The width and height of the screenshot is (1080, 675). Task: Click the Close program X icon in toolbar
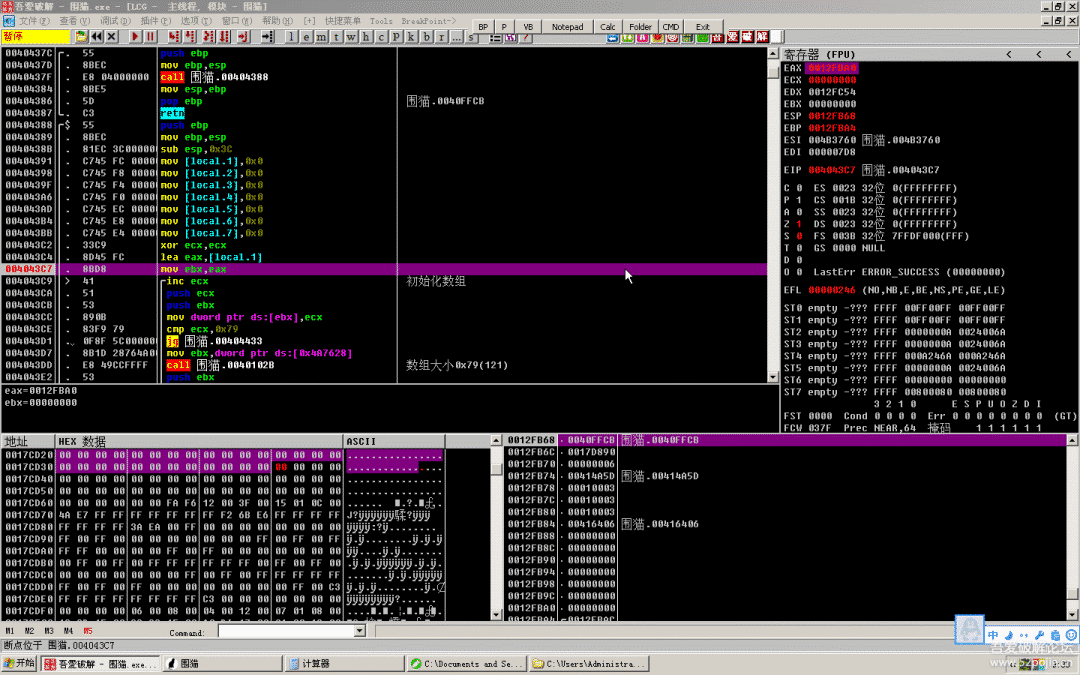tap(112, 37)
